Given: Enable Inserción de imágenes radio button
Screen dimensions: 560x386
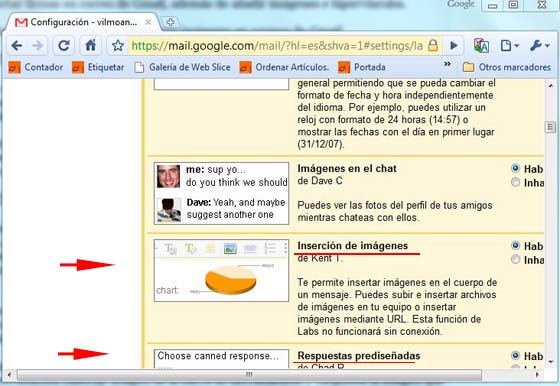Looking at the screenshot, I should [515, 246].
